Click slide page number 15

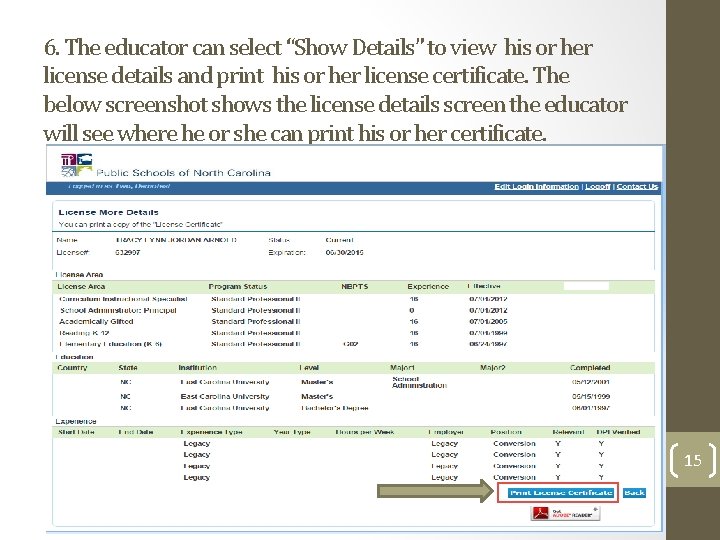(693, 460)
